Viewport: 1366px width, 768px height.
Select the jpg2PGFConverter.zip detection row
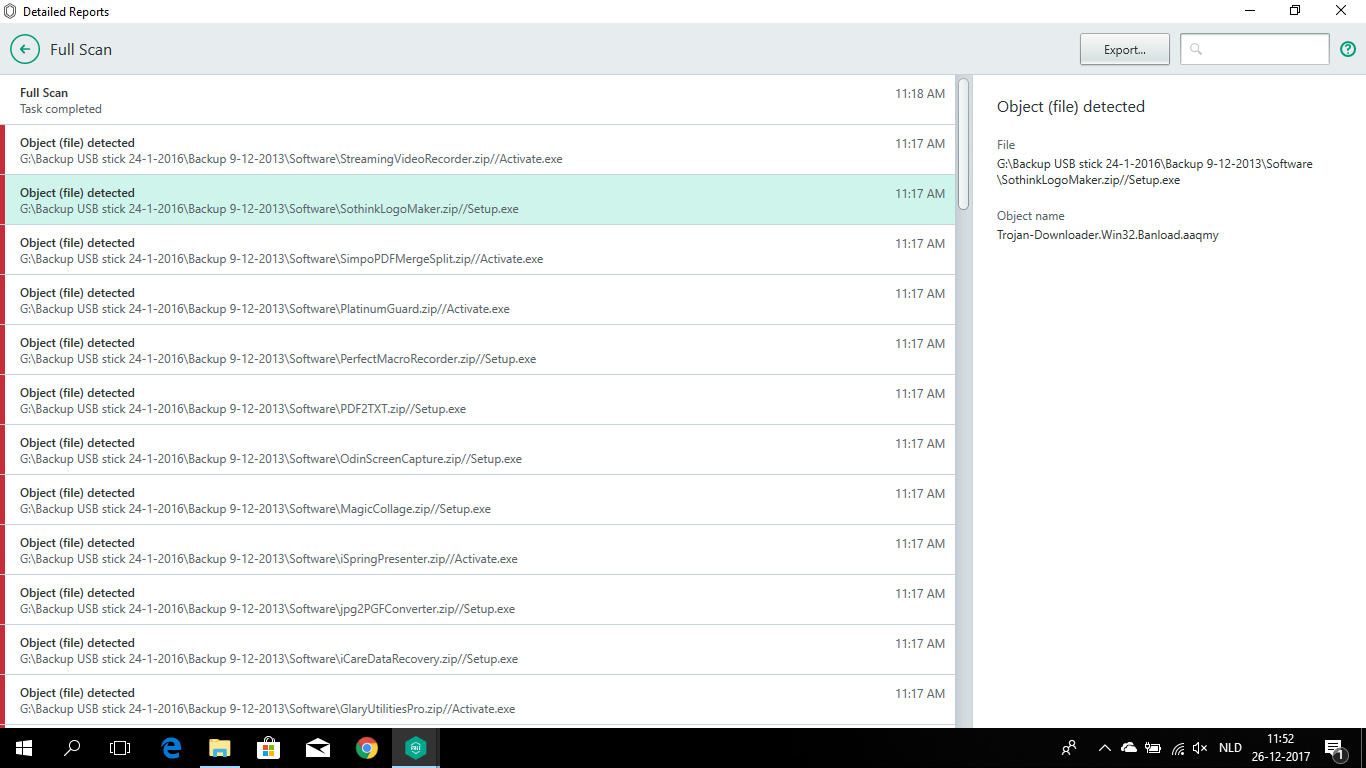pos(477,600)
